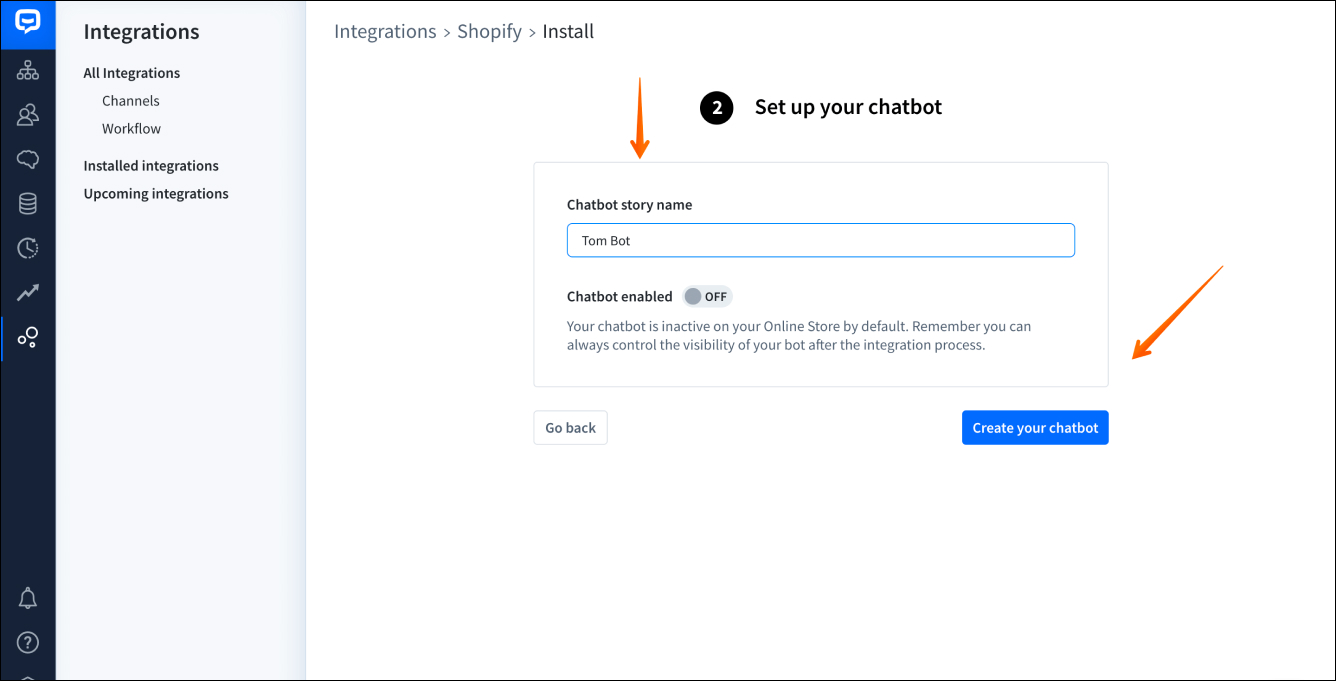
Task: Open the clock-shaped icon in sidebar
Action: (x=28, y=248)
